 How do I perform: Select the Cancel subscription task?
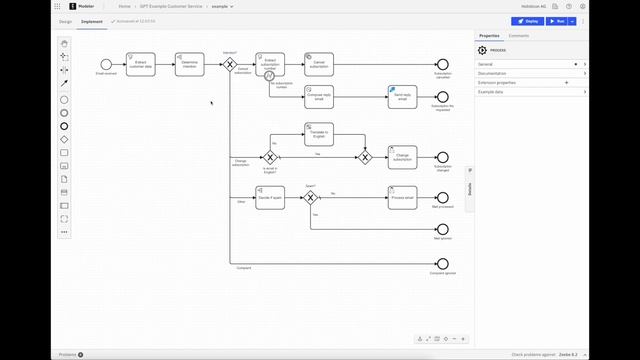point(319,64)
